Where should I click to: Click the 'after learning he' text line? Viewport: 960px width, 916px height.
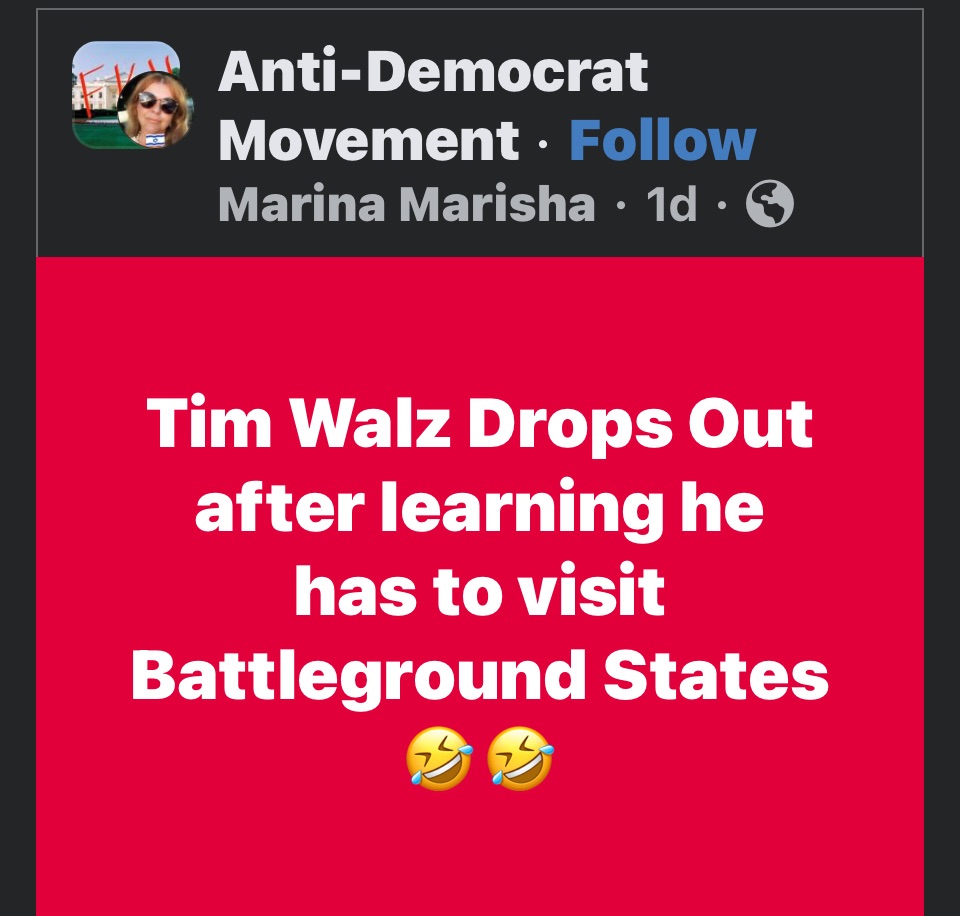480,508
